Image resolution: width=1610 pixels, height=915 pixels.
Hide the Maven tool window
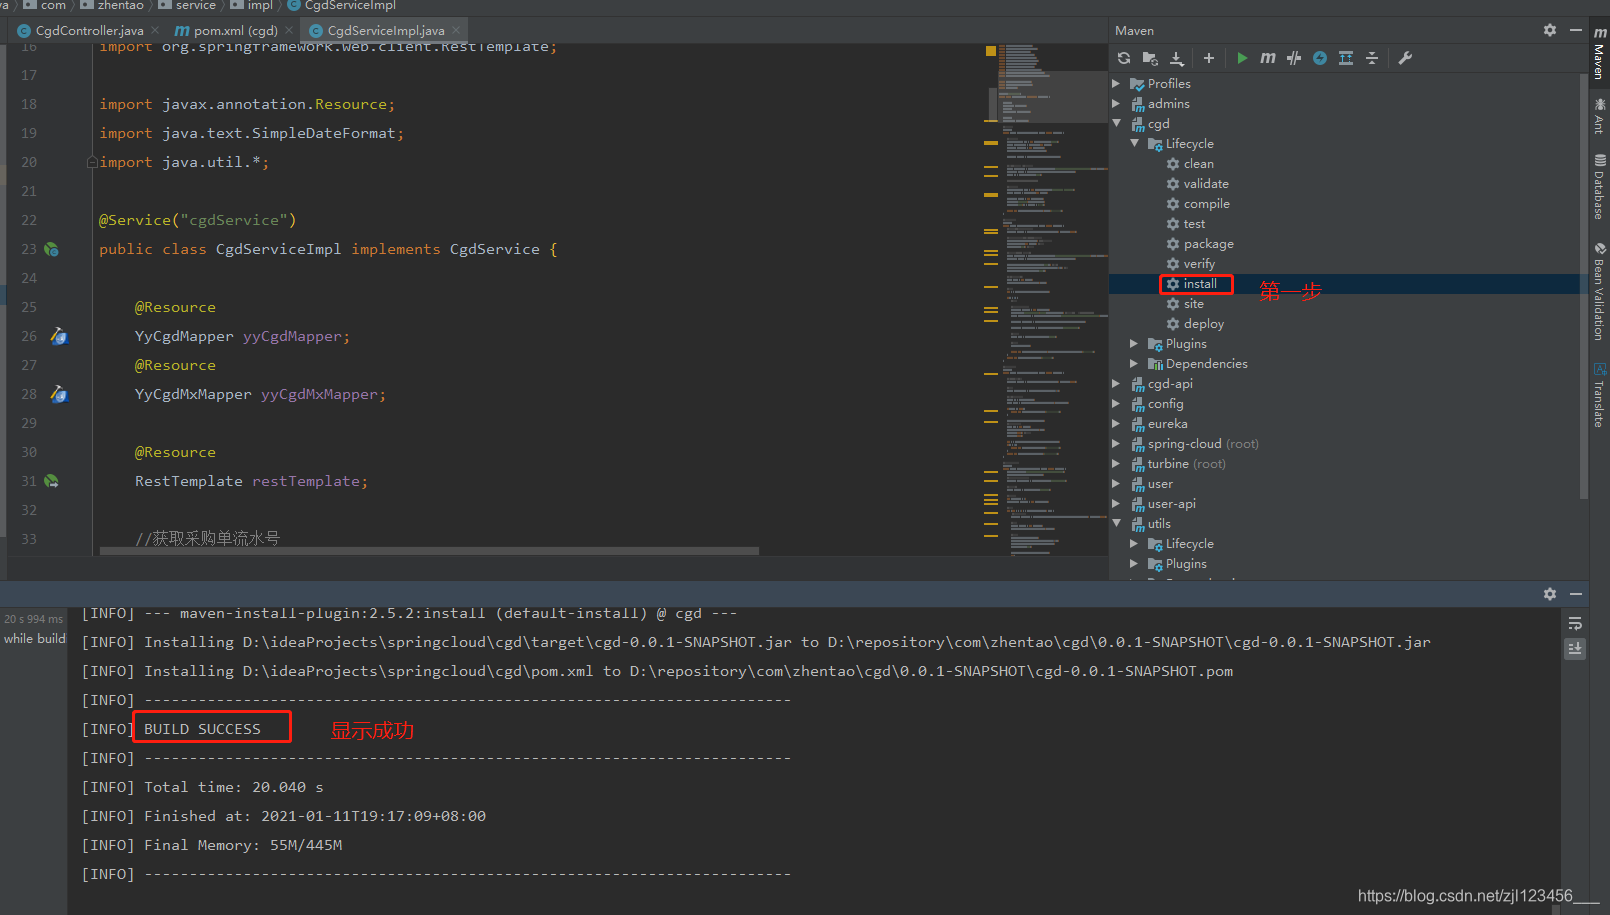click(x=1576, y=30)
